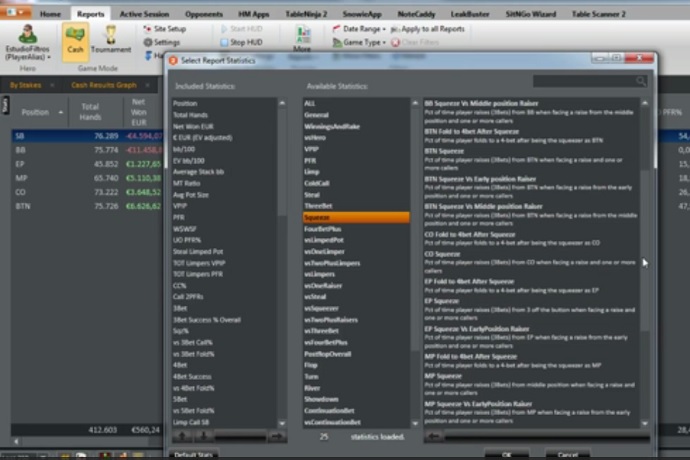Viewport: 690px width, 460px height.
Task: Move selected statistic down with down arrow
Action: pyautogui.click(x=204, y=436)
